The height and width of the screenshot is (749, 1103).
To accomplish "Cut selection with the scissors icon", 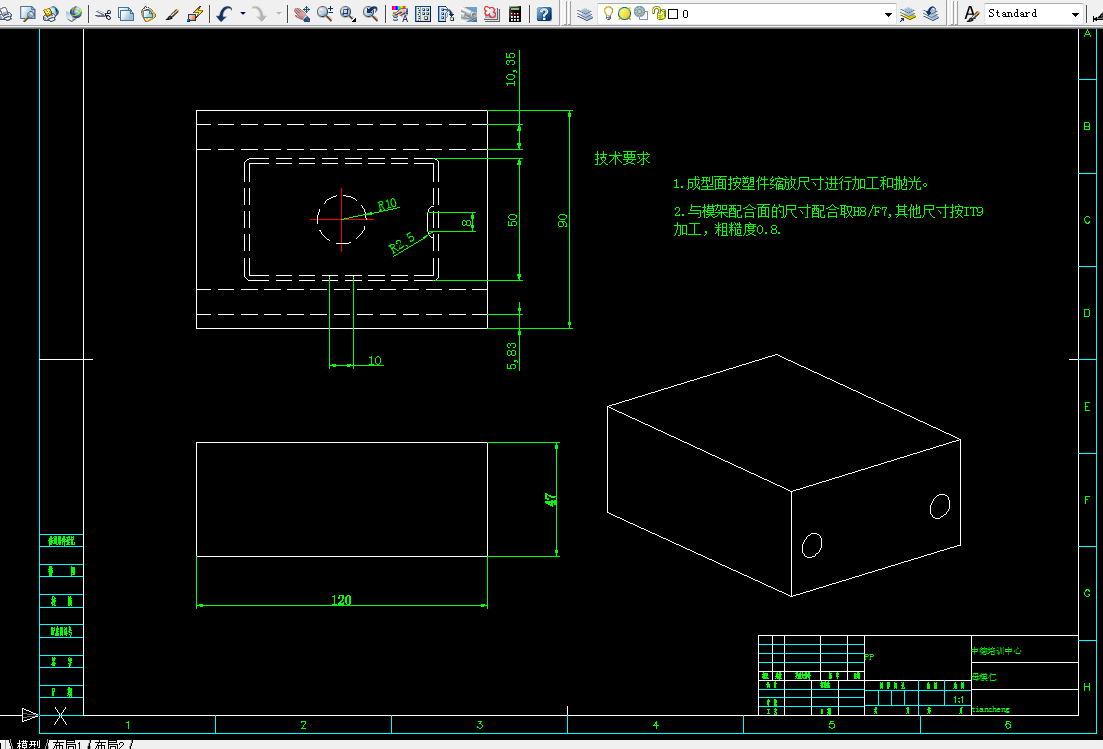I will (103, 13).
